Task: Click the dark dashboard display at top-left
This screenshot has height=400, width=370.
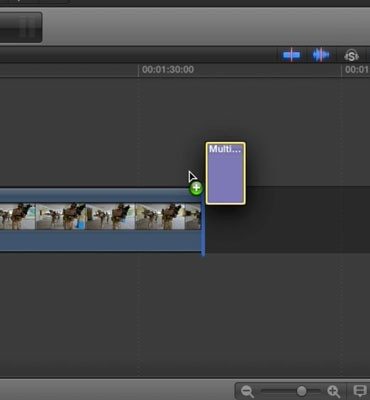Action: point(21,27)
